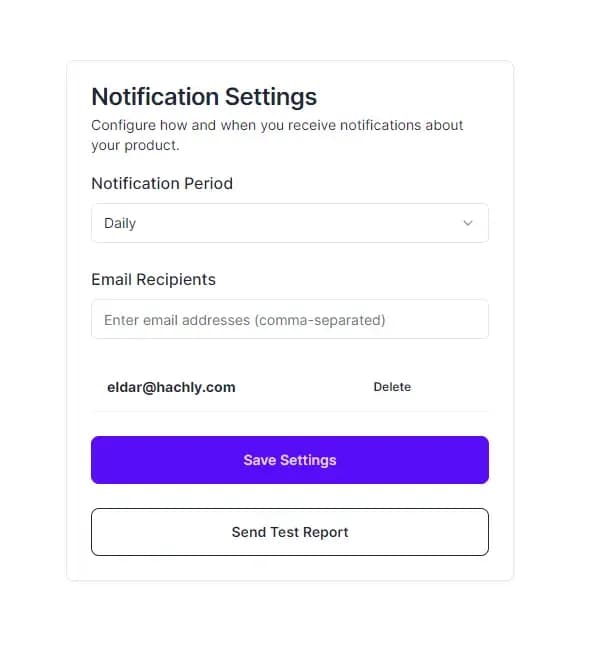Image resolution: width=607 pixels, height=668 pixels.
Task: Click the Save Settings button
Action: coord(290,460)
